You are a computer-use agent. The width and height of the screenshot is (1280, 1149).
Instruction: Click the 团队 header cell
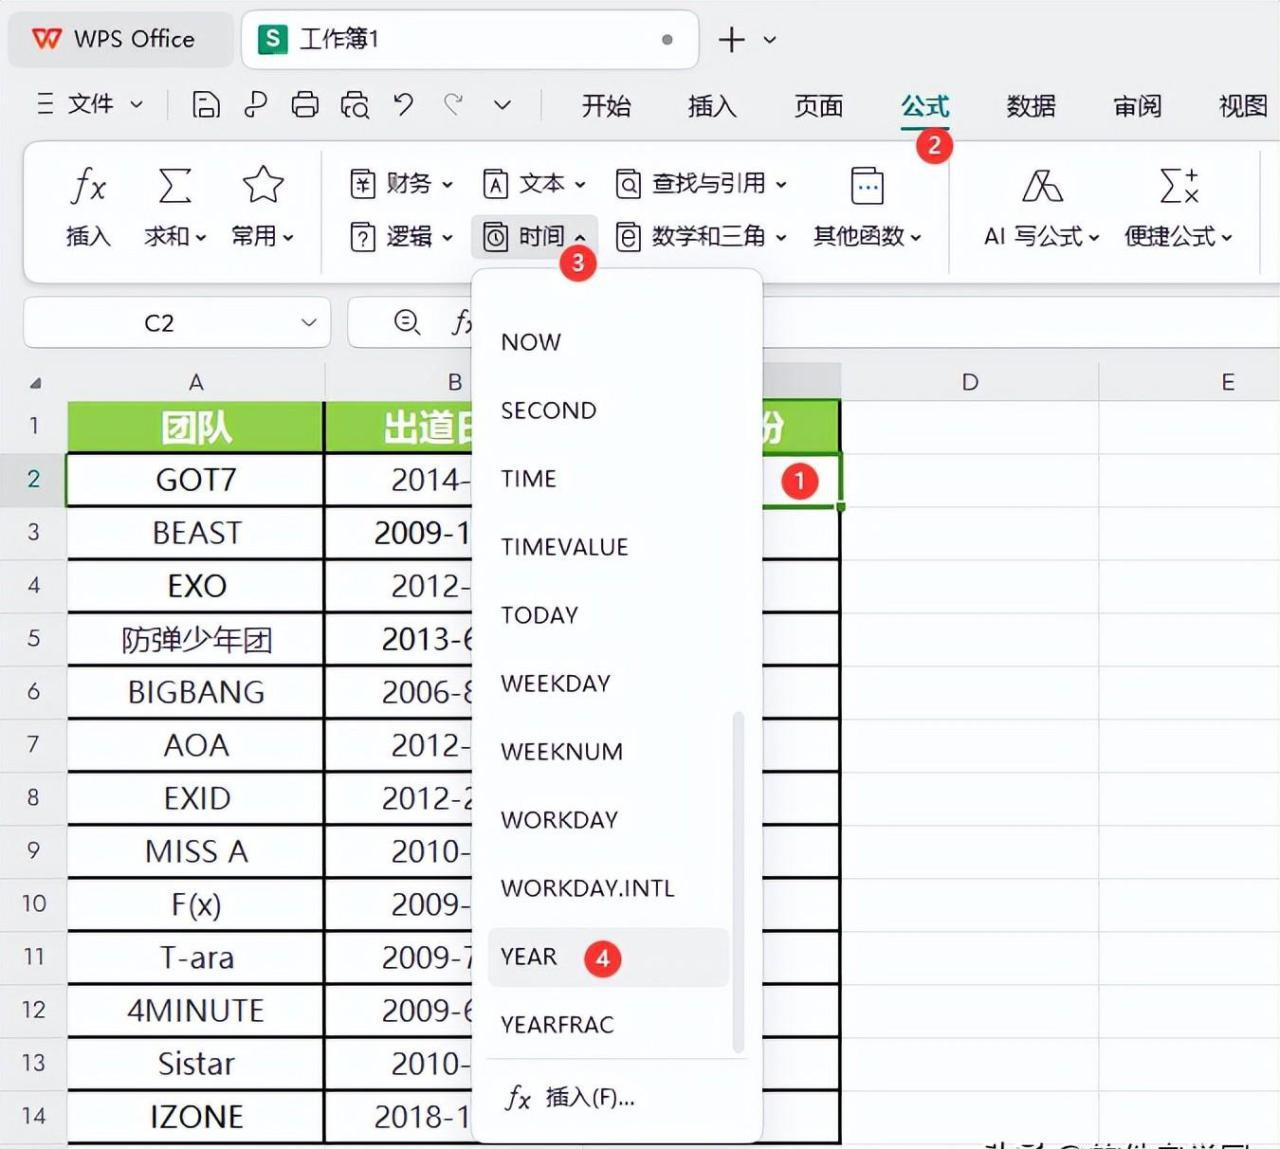point(196,427)
